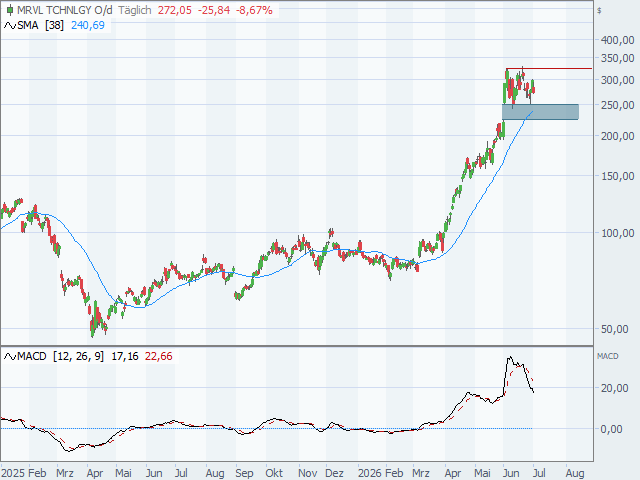Click the MACD value 17,16
Viewport: 640px width, 480px height.
(x=125, y=356)
